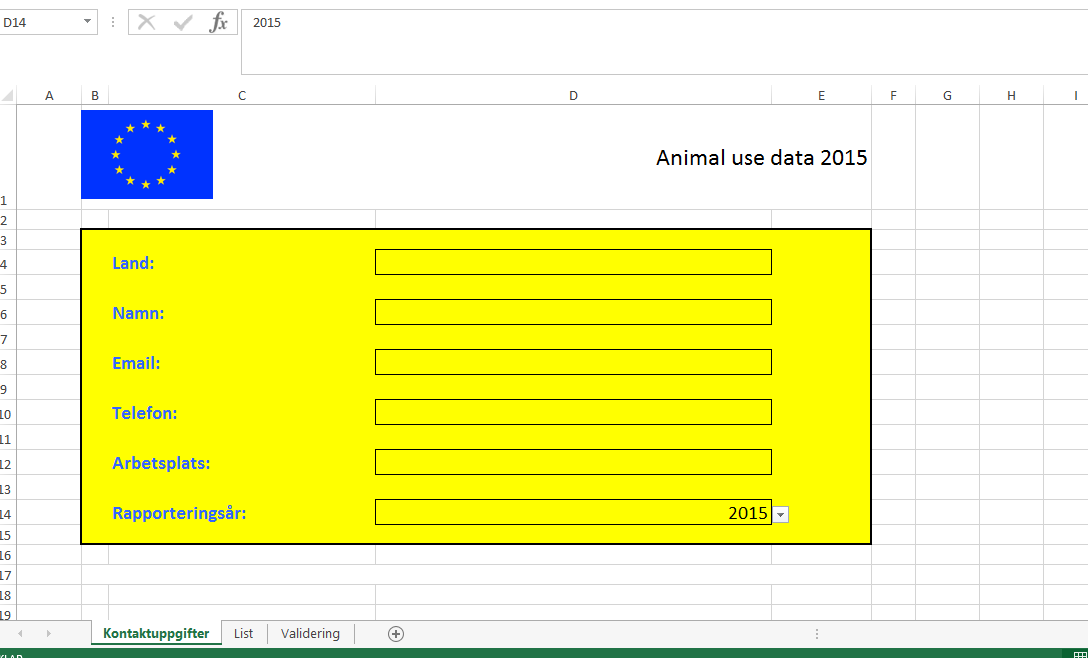This screenshot has height=658, width=1088.
Task: Click the tab bar split handle dots
Action: [817, 633]
